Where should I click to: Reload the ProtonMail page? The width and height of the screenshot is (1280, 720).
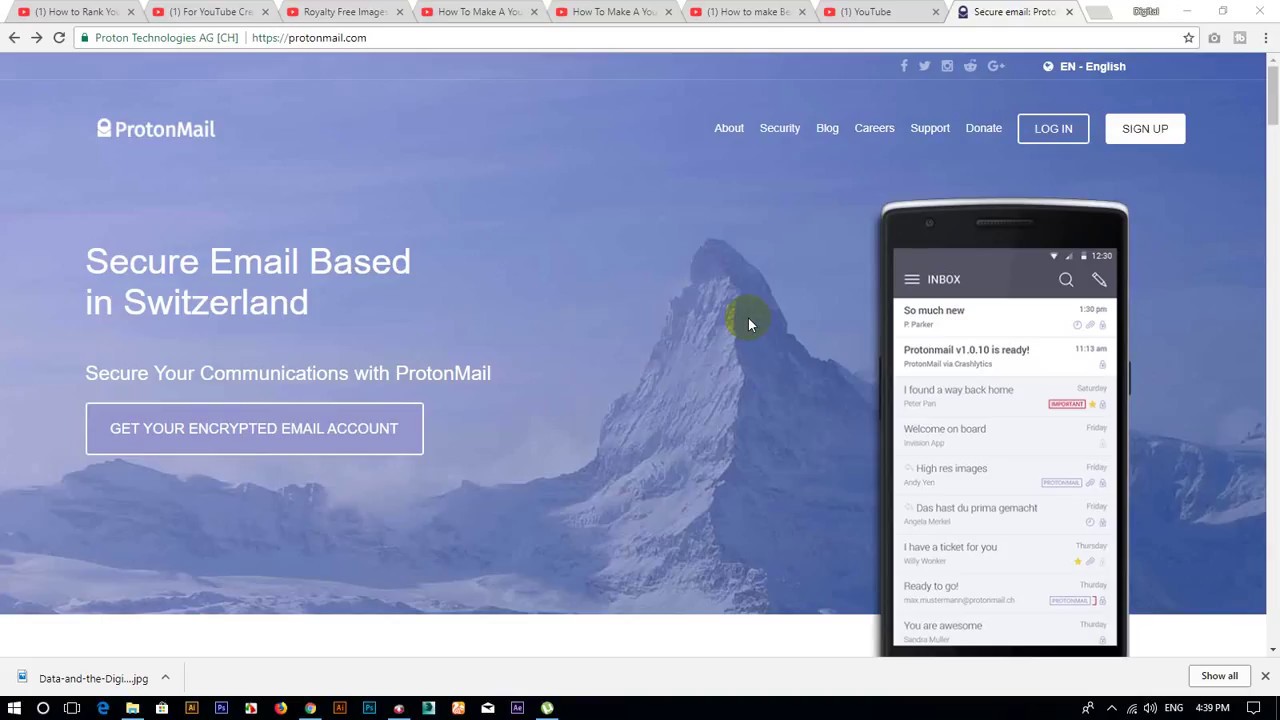pyautogui.click(x=59, y=38)
